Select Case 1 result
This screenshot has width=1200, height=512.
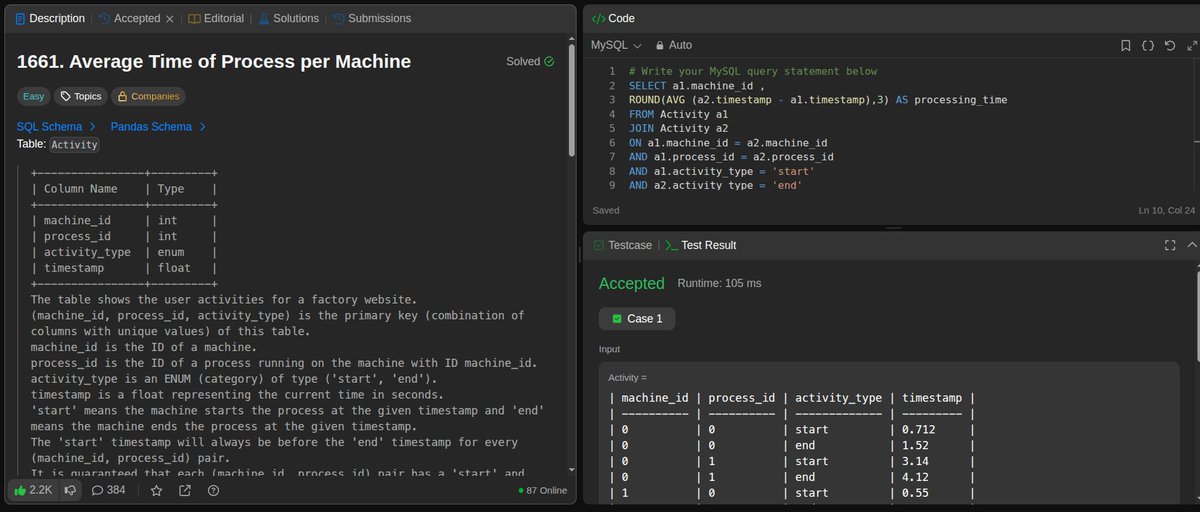(x=637, y=318)
